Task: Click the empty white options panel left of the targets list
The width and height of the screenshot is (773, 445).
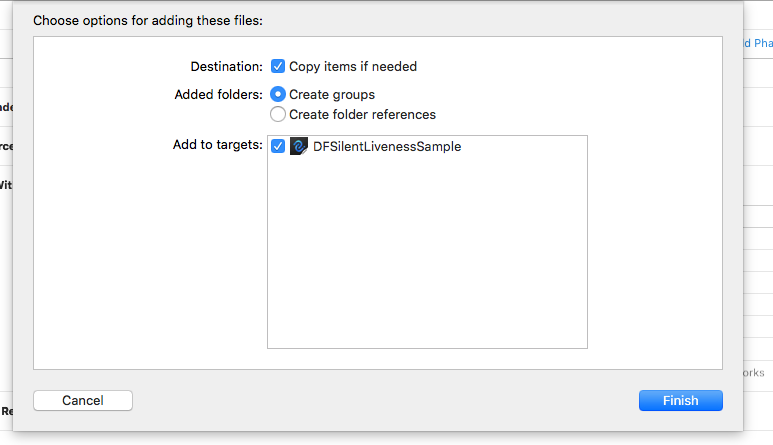Action: tap(150, 260)
